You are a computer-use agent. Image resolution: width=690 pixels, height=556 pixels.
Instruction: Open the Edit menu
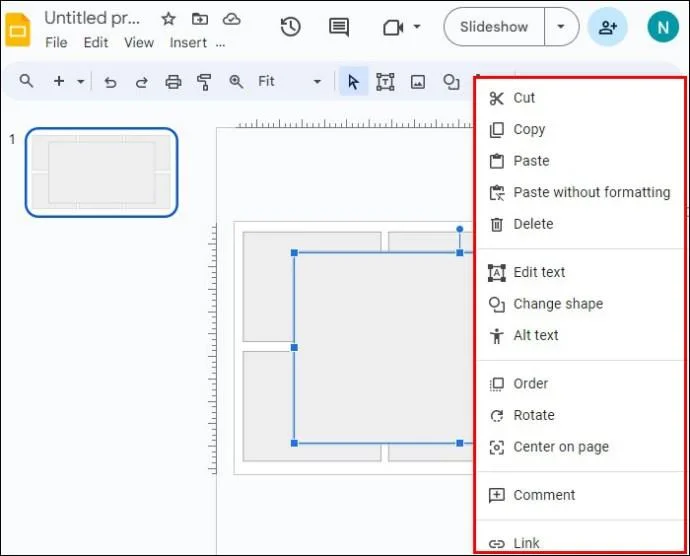tap(96, 43)
